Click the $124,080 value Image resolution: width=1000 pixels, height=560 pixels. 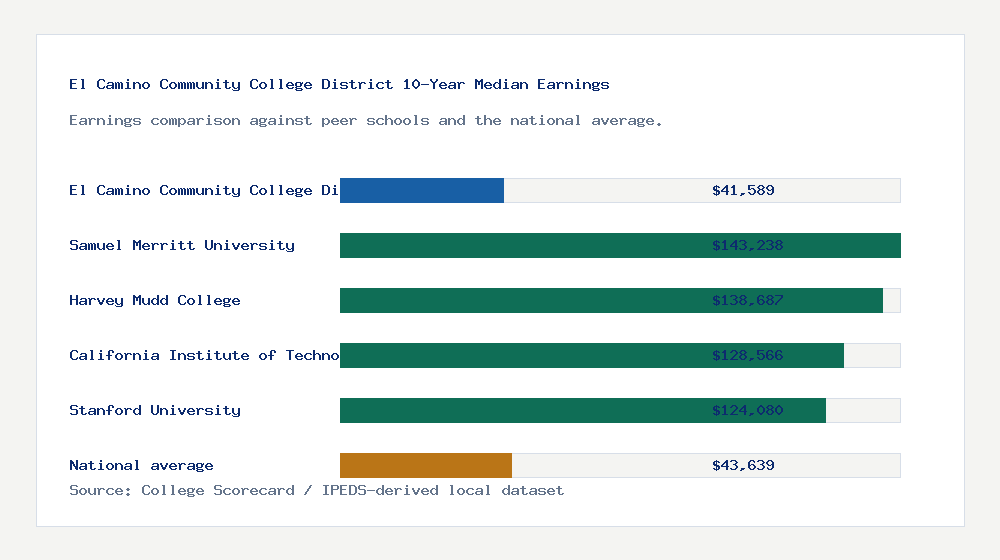(x=747, y=410)
